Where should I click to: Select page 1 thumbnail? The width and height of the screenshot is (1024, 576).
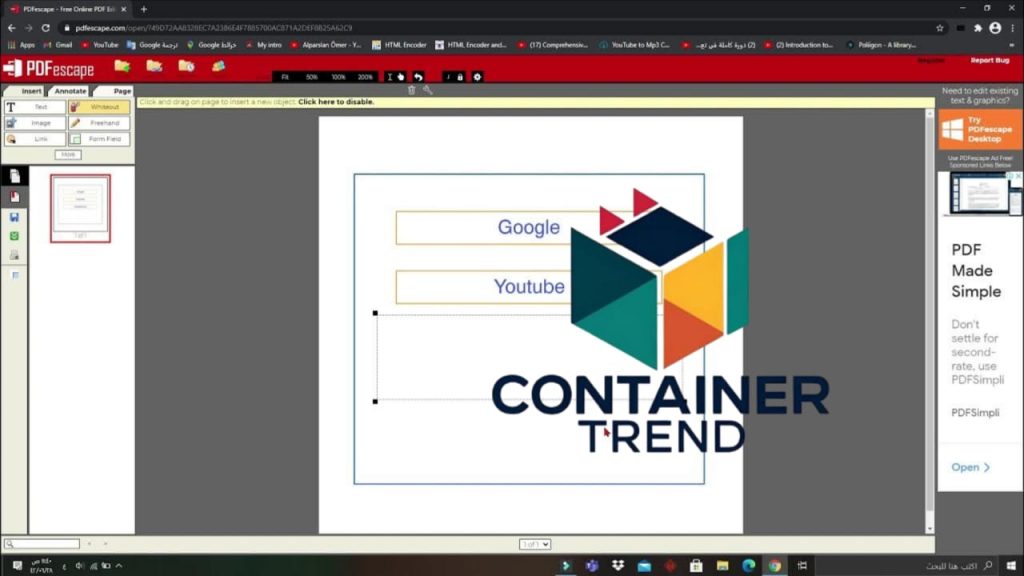coord(80,208)
